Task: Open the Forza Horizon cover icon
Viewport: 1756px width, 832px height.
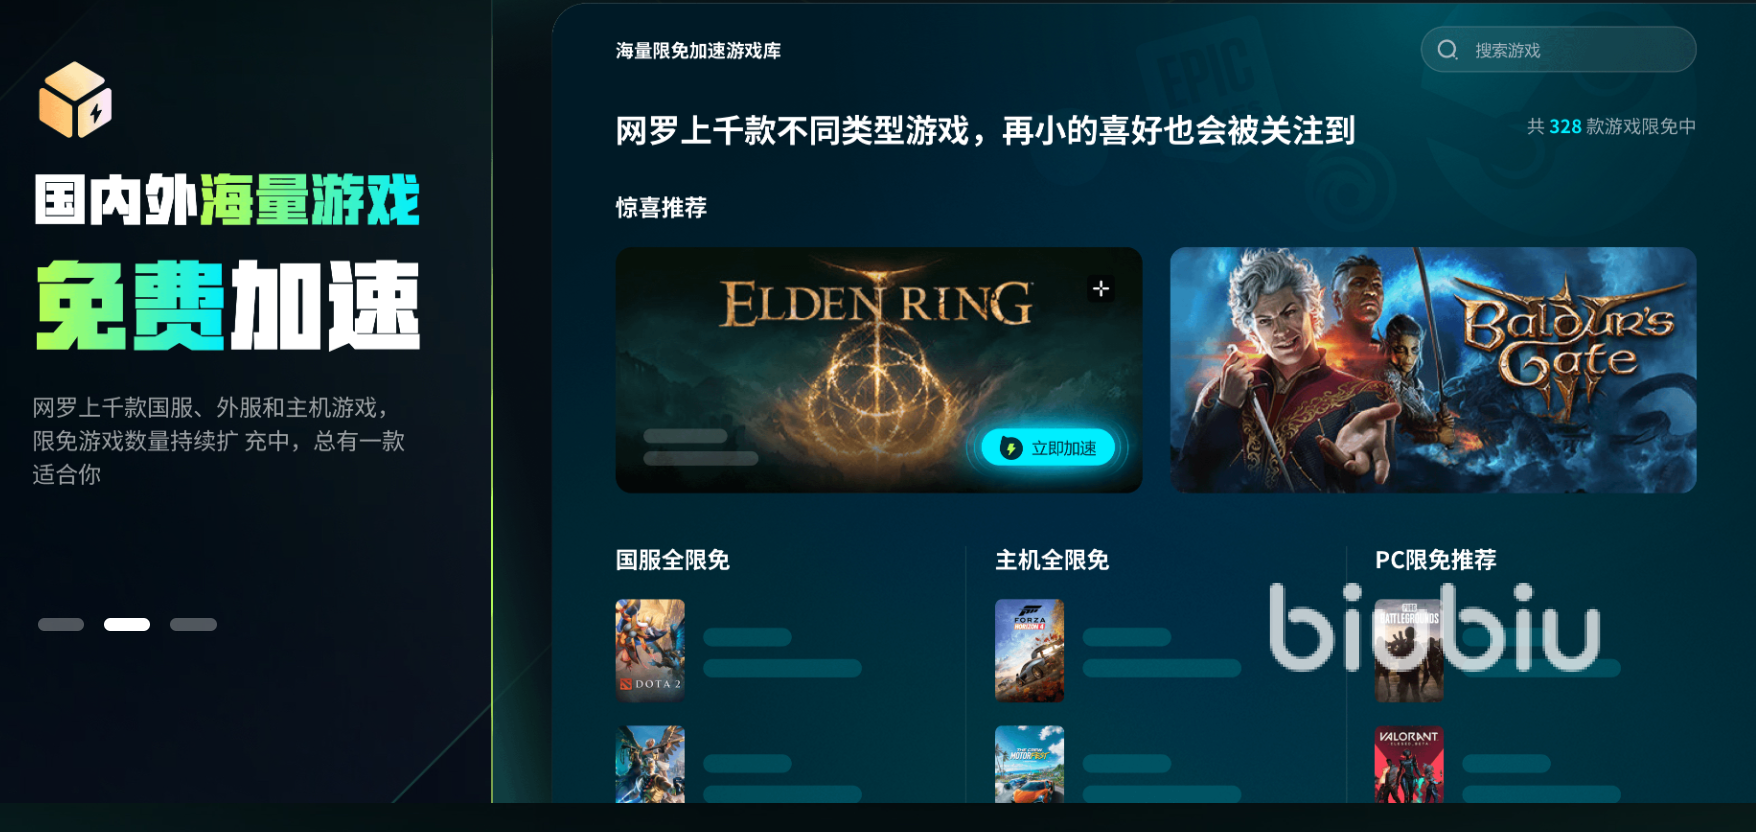Action: [x=1030, y=650]
